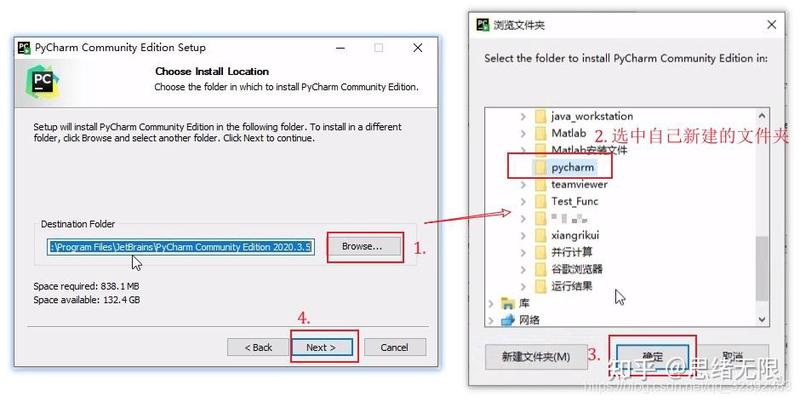Click the Next > button
Screen dimensions: 800x402
tap(321, 347)
